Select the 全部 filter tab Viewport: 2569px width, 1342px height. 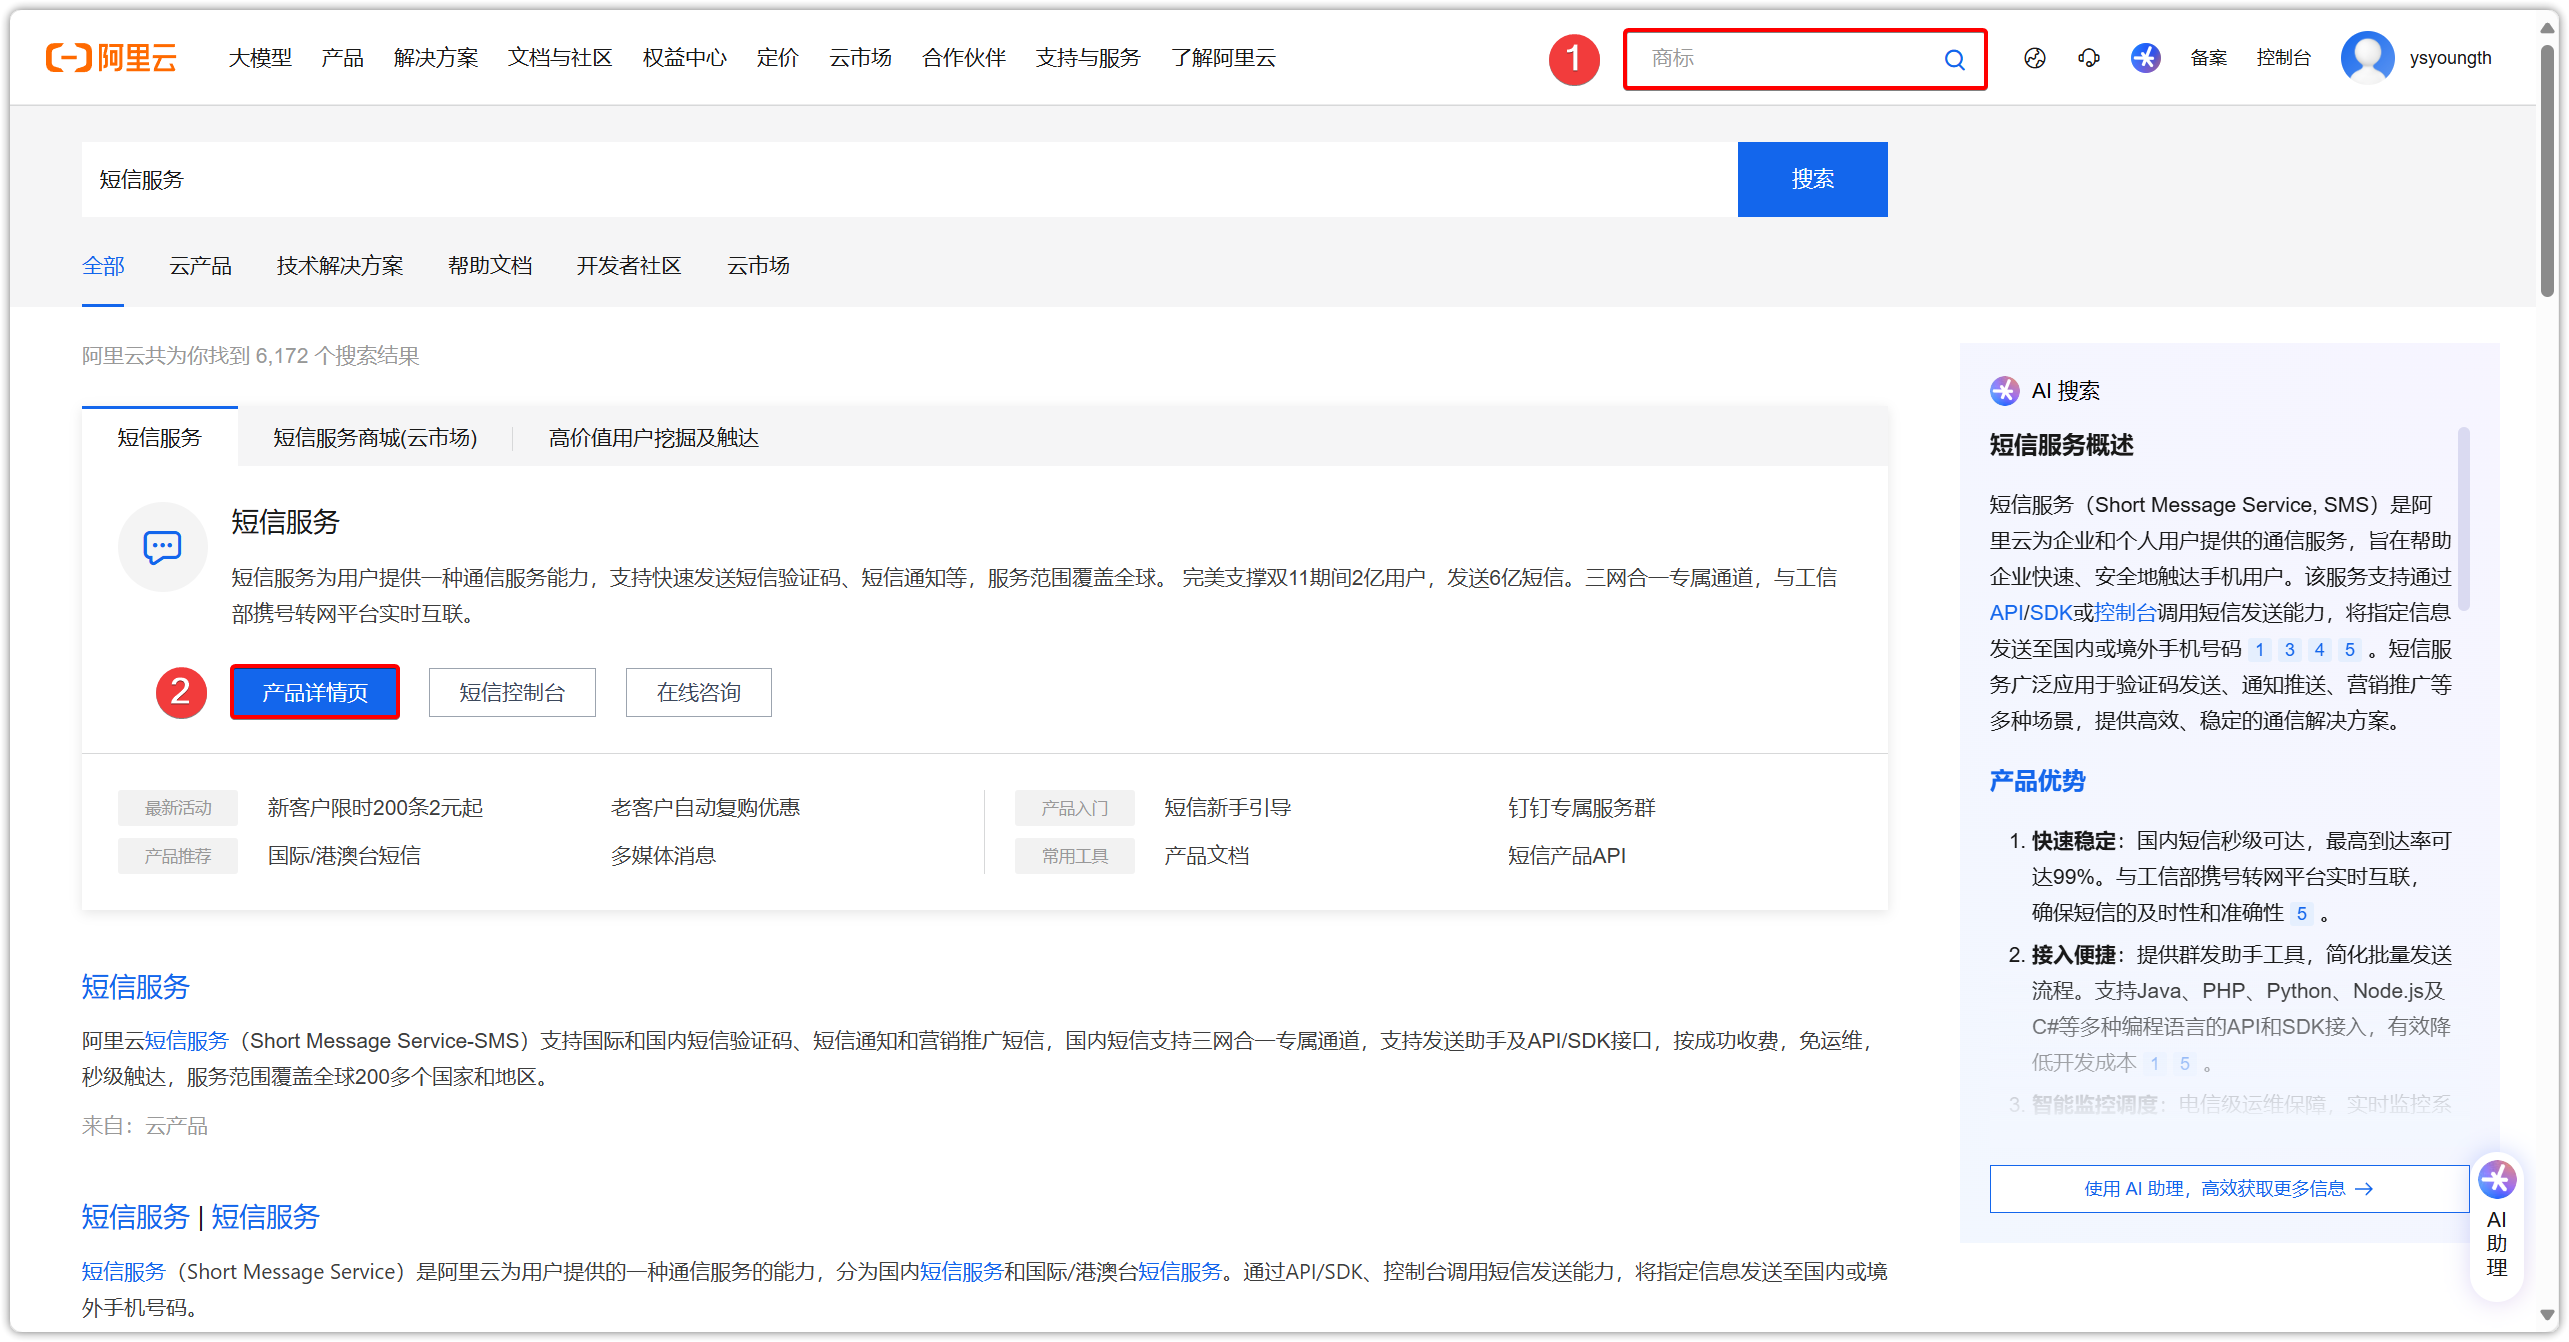tap(103, 266)
